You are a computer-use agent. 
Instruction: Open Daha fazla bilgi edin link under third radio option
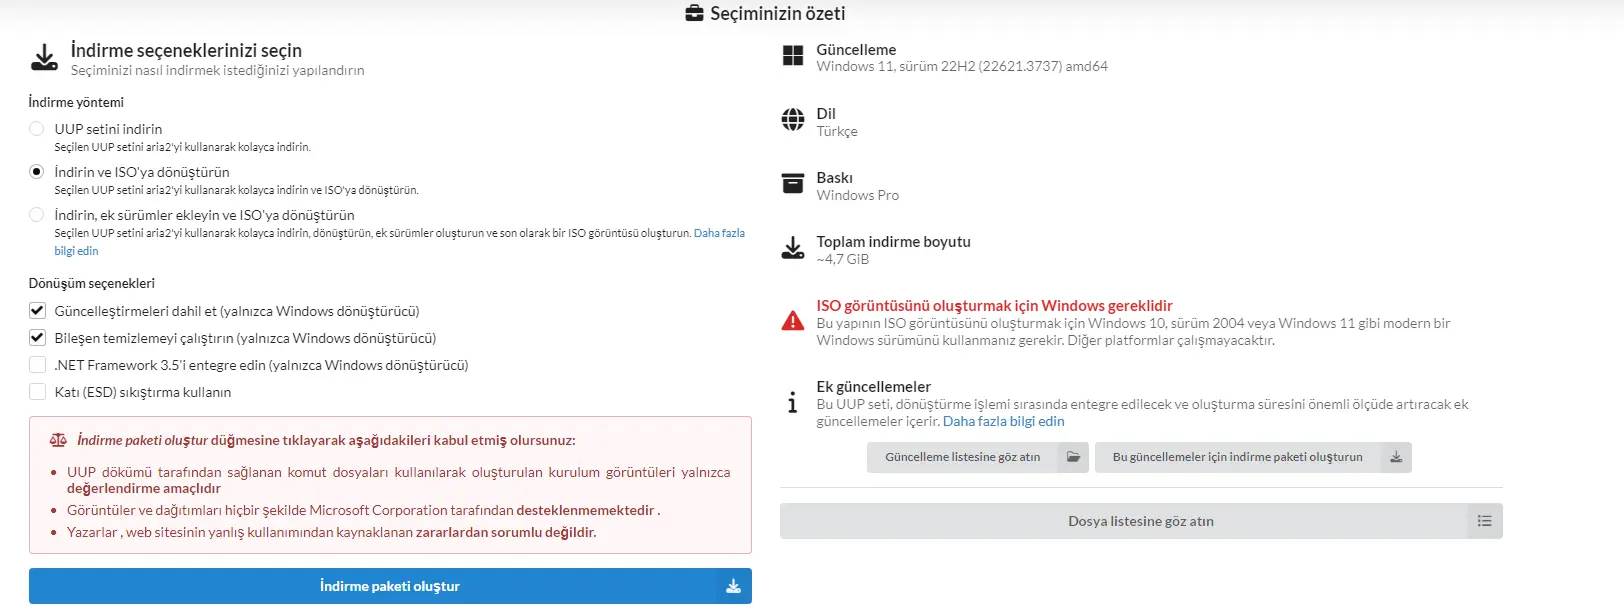(x=719, y=233)
